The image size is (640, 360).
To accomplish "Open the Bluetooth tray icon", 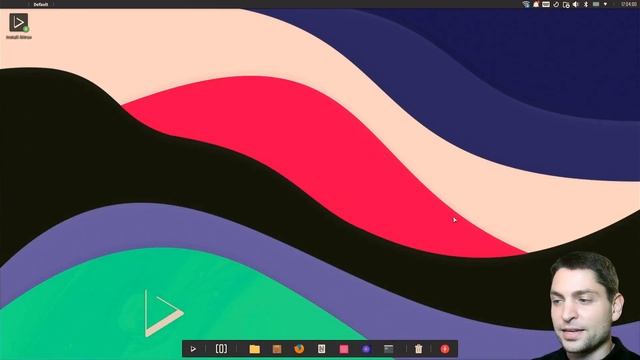I will coord(586,4).
